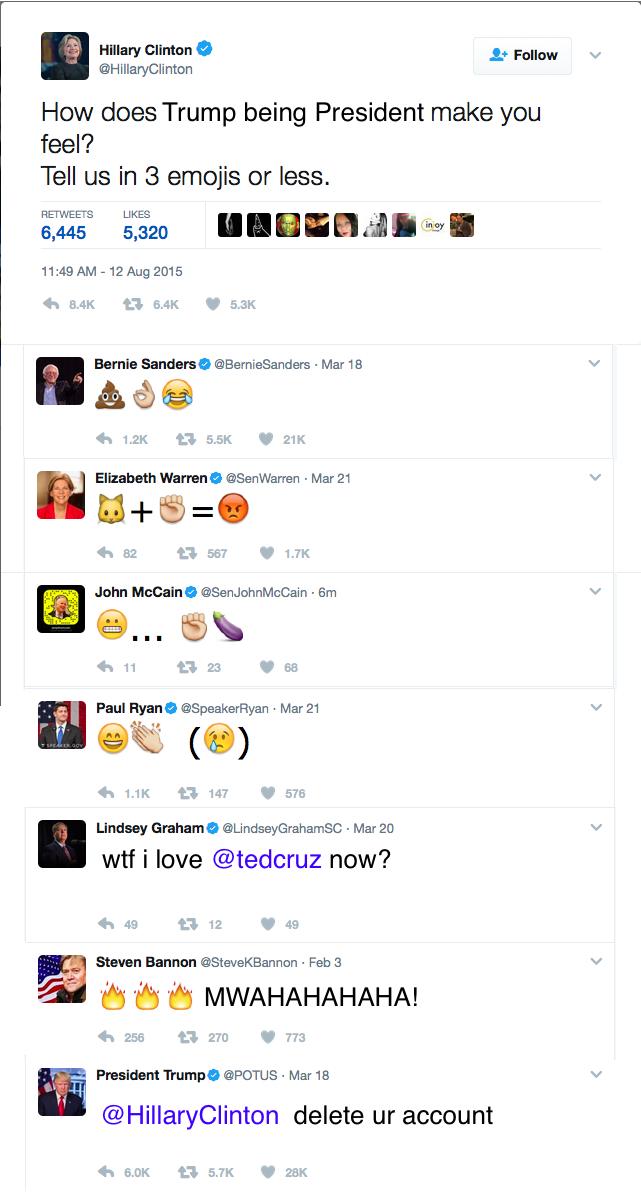
Task: Retweet John McCain's reply
Action: coord(184,667)
